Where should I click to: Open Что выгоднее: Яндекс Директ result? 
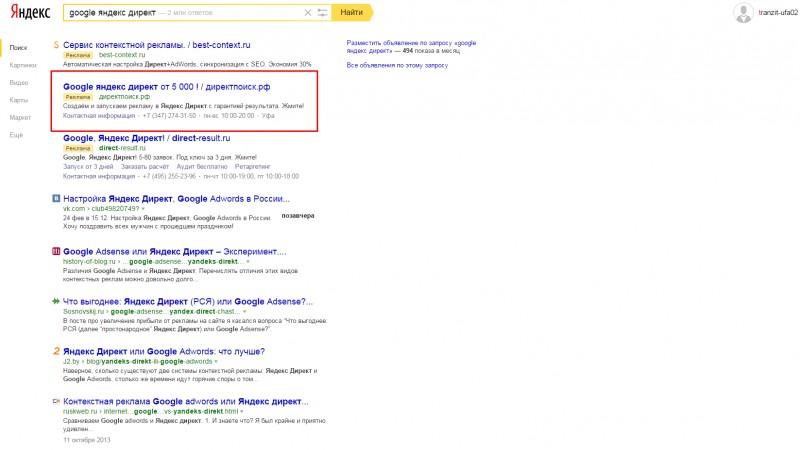tap(188, 302)
